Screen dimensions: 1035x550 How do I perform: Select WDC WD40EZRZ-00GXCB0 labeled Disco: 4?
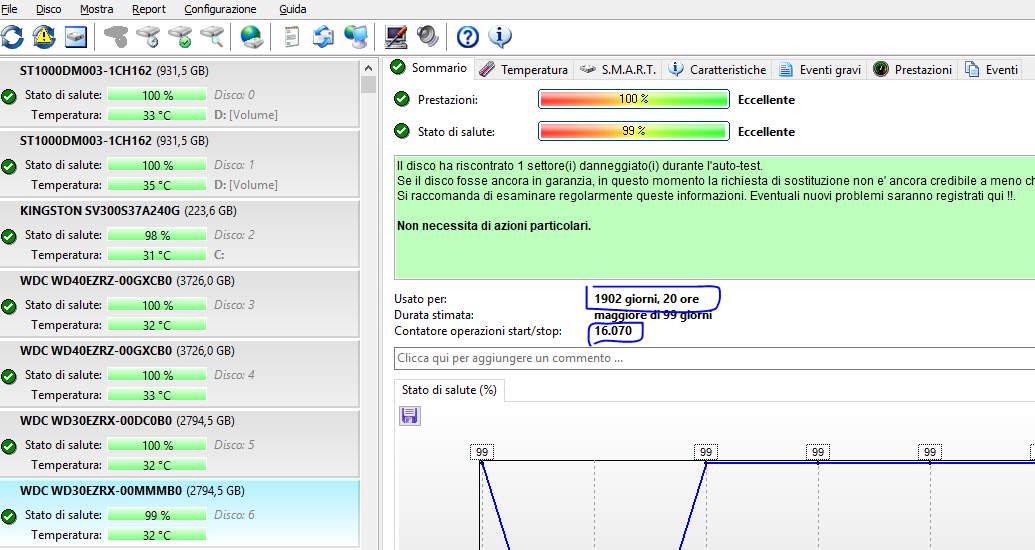[180, 373]
